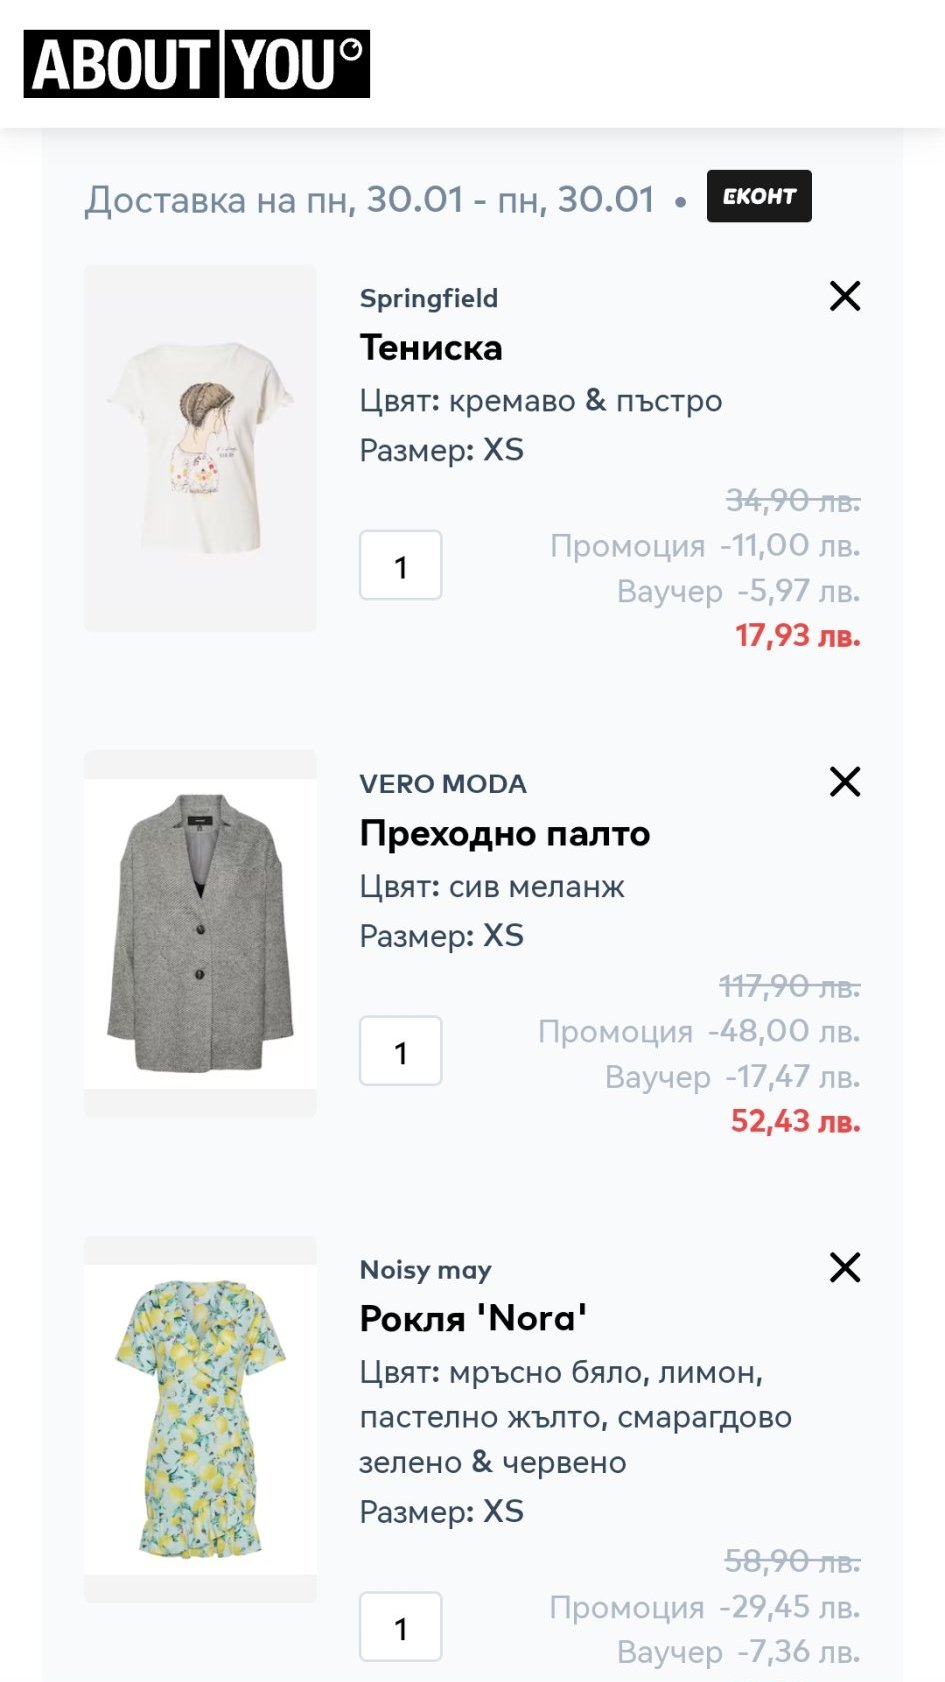Open the Преходно палто product title
Viewport: 945px width, 1682px height.
(x=505, y=833)
